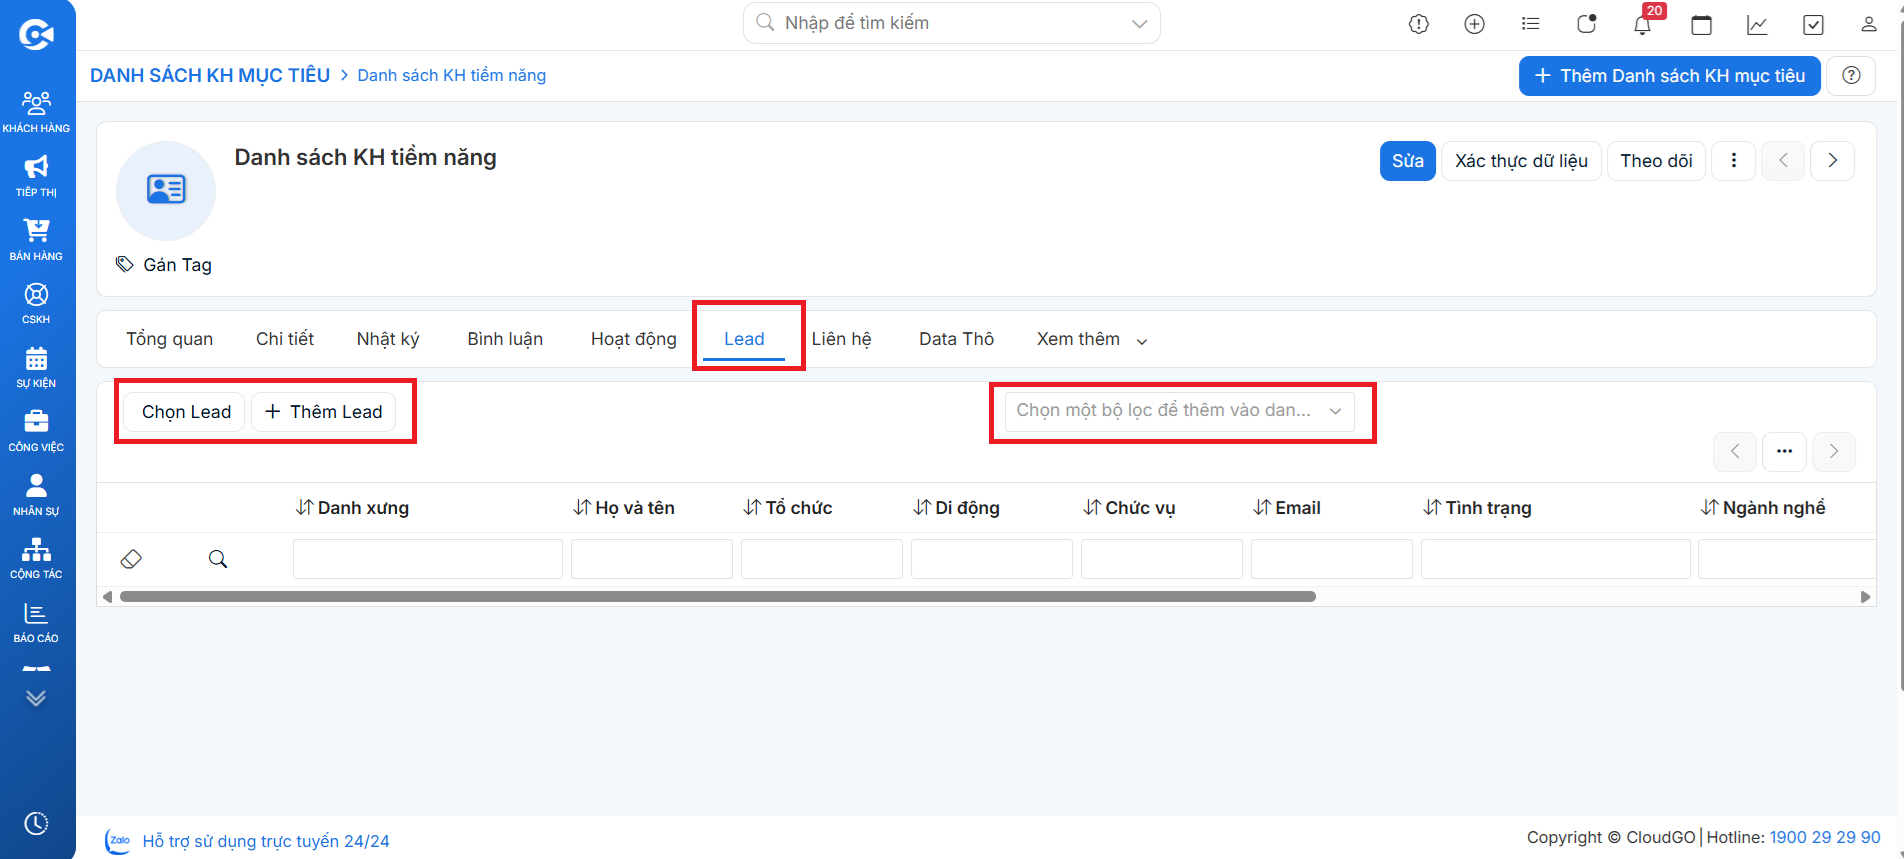
Task: Click the table horizontal scrollbar
Action: pyautogui.click(x=717, y=597)
